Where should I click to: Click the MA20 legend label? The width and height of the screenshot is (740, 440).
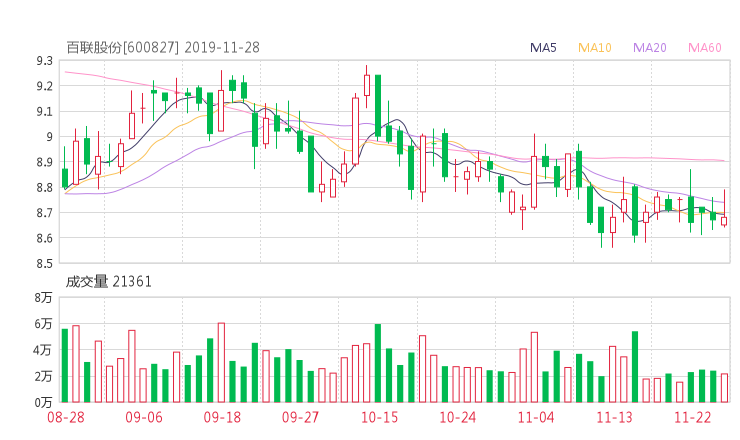click(x=649, y=48)
